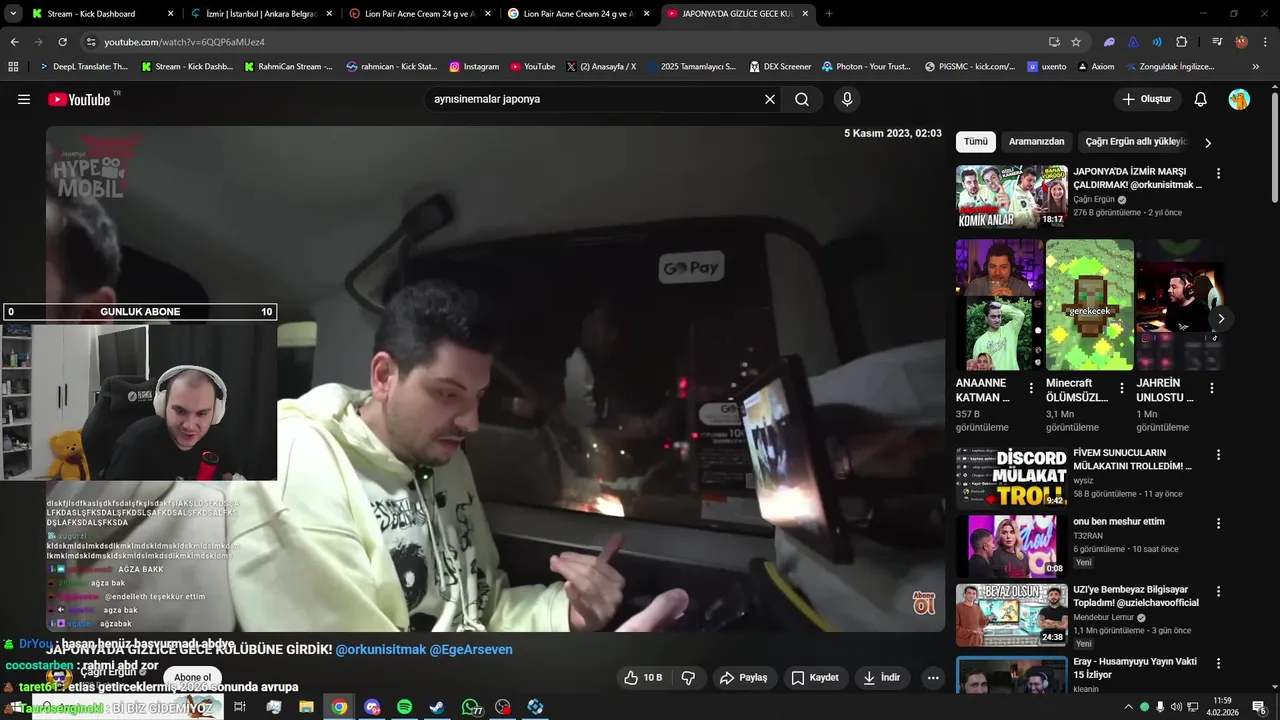Share the video with Paylaş button
Image resolution: width=1280 pixels, height=720 pixels.
pyautogui.click(x=743, y=677)
